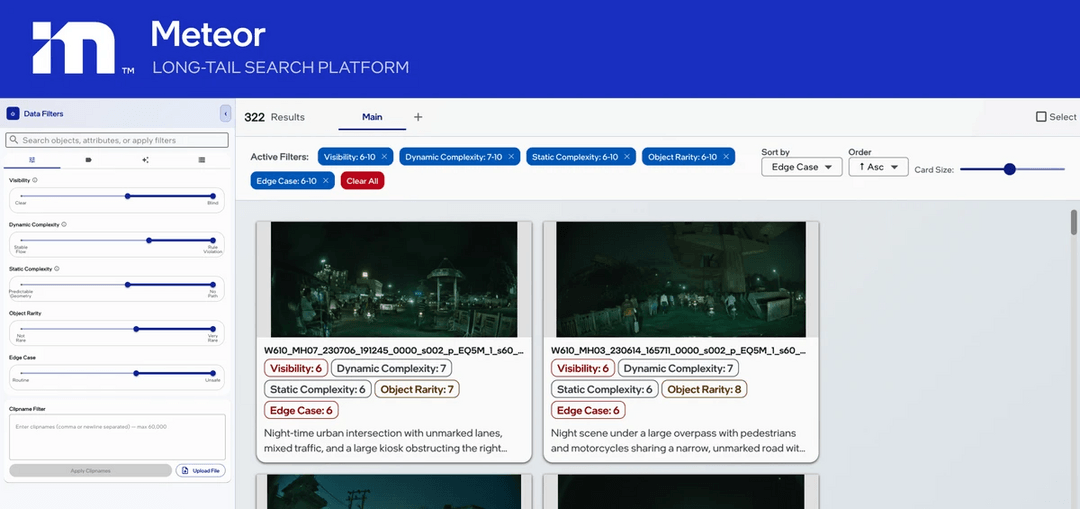Click the Upload File button
This screenshot has height=509, width=1080.
200,470
